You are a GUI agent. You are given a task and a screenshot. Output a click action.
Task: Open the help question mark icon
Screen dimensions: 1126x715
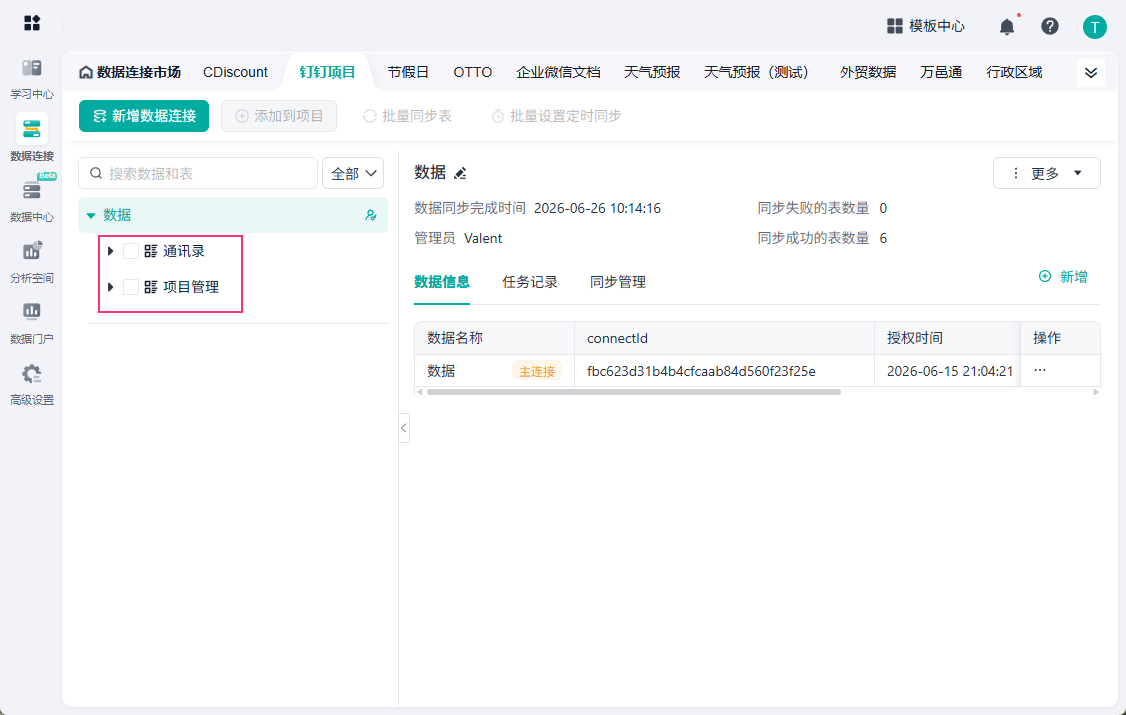(x=1050, y=27)
